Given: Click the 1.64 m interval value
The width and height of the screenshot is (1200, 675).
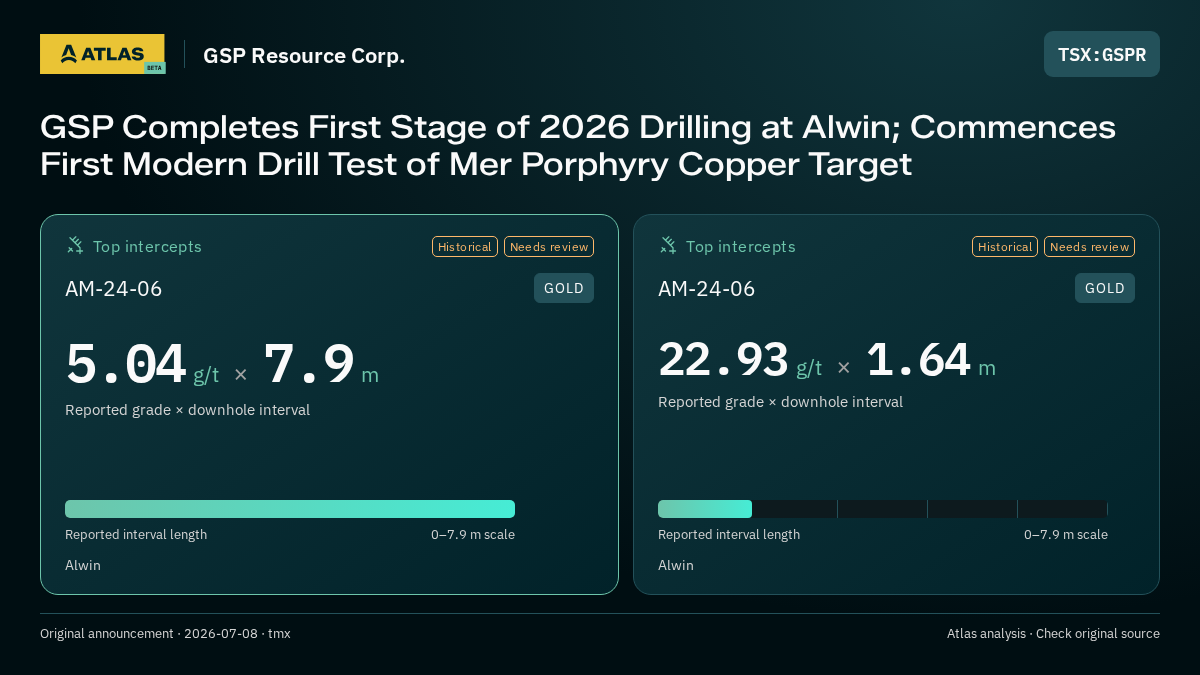Looking at the screenshot, I should tap(931, 360).
